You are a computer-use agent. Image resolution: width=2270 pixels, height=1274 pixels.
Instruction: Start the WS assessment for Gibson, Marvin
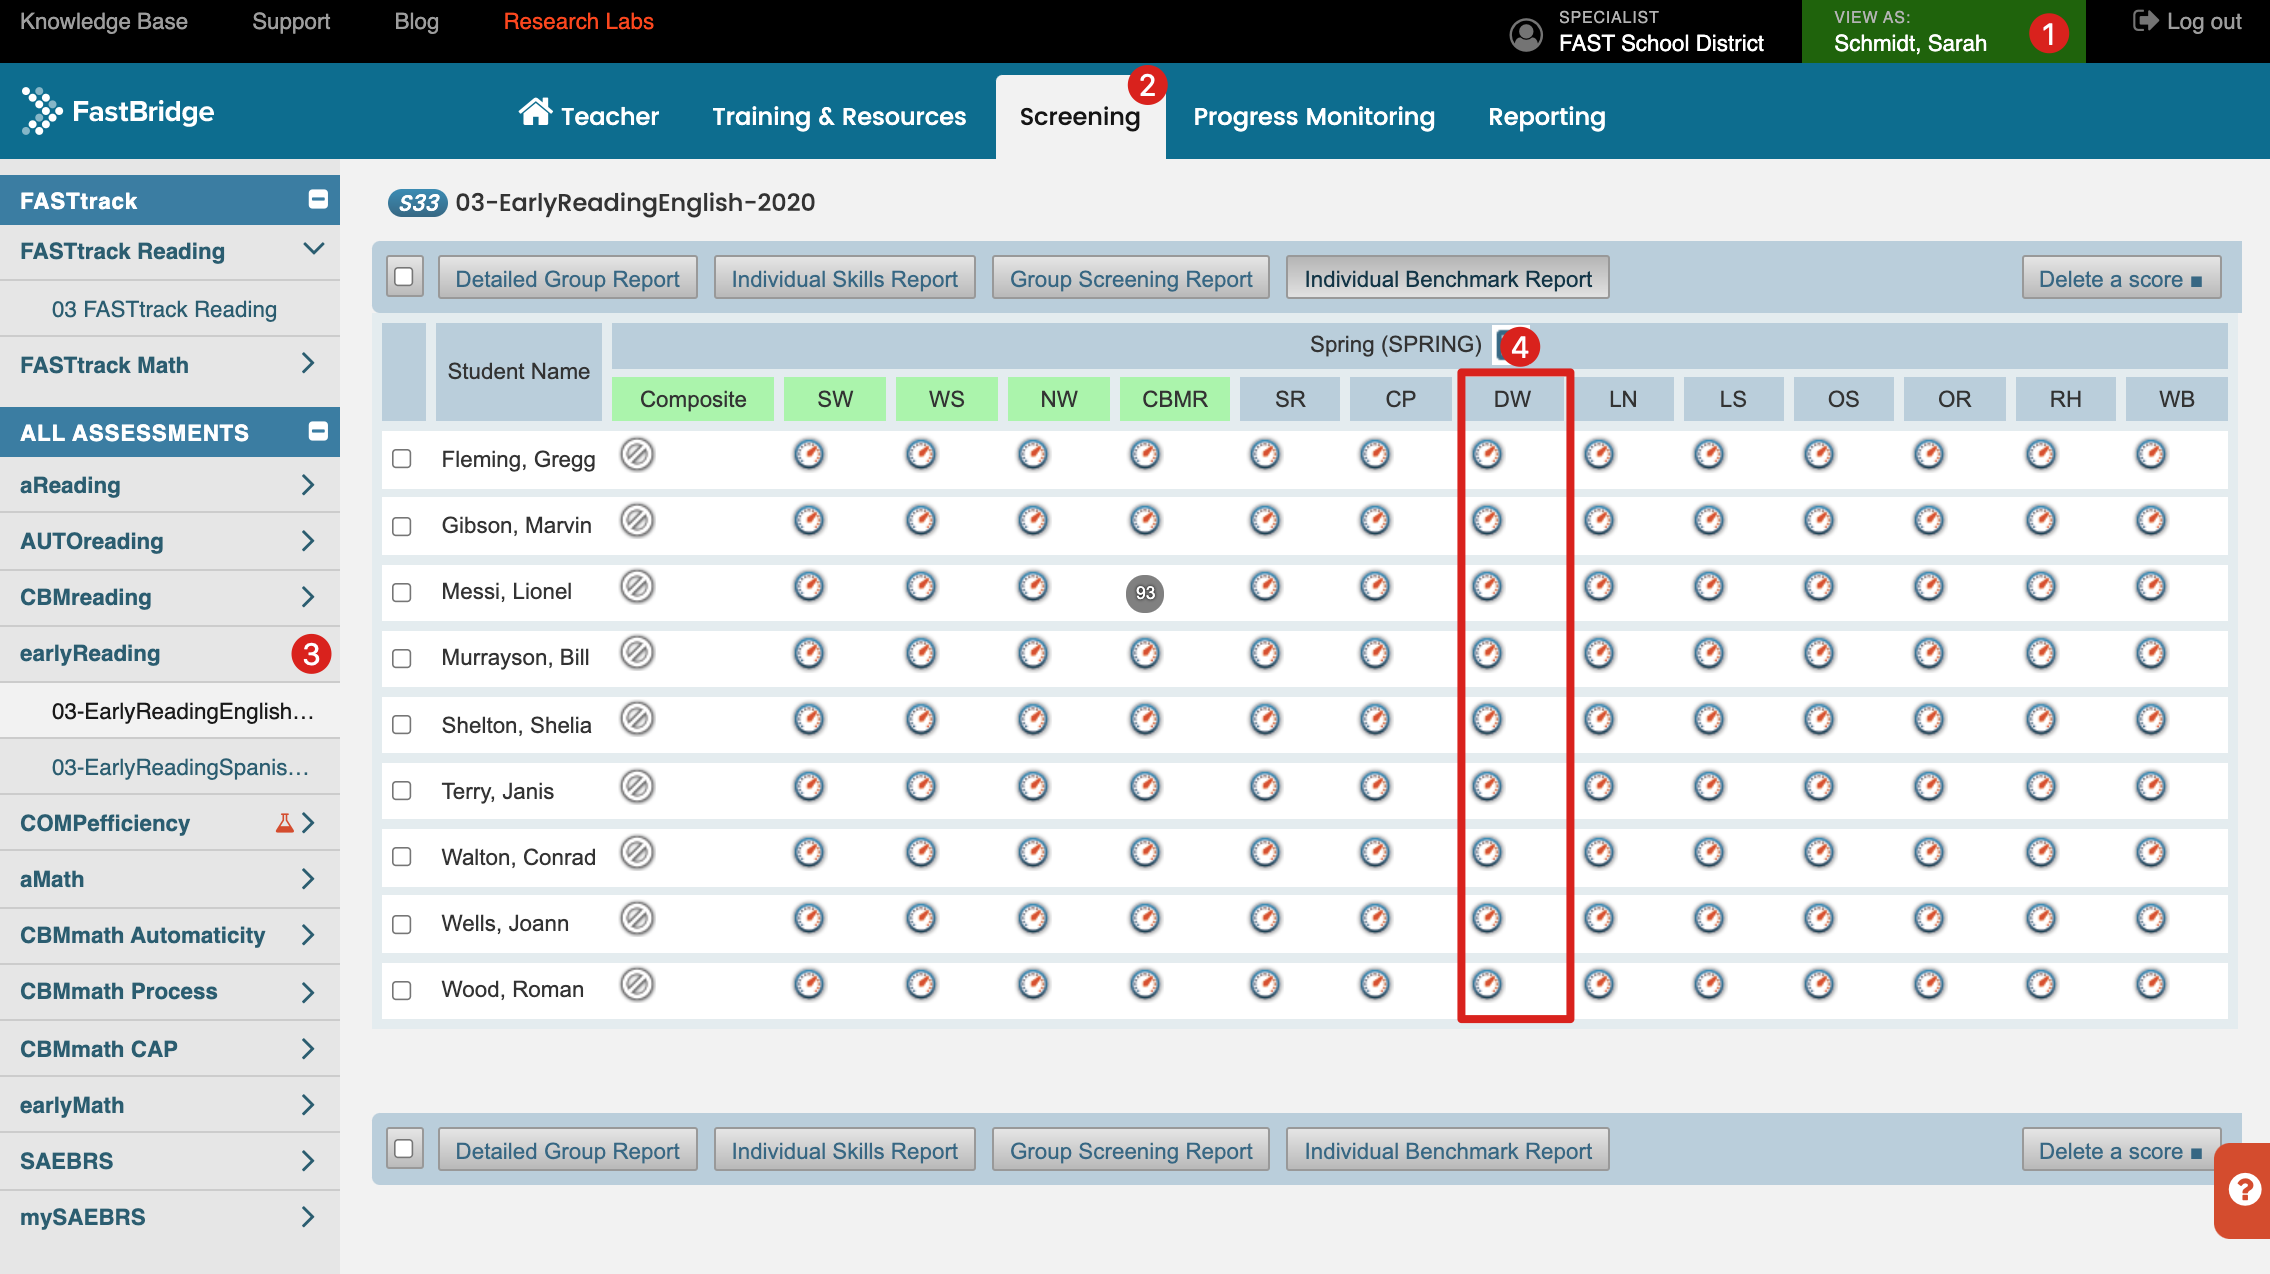[x=921, y=521]
